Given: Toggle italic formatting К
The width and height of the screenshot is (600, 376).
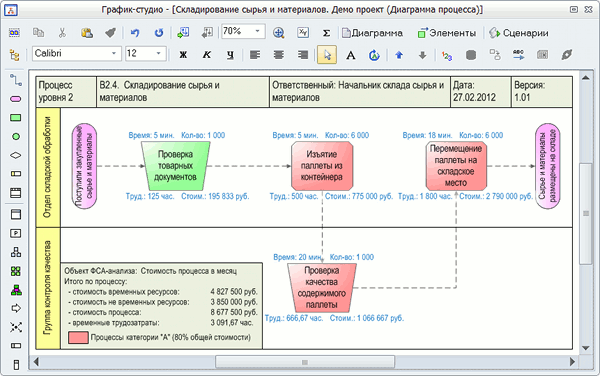Looking at the screenshot, I should (207, 55).
